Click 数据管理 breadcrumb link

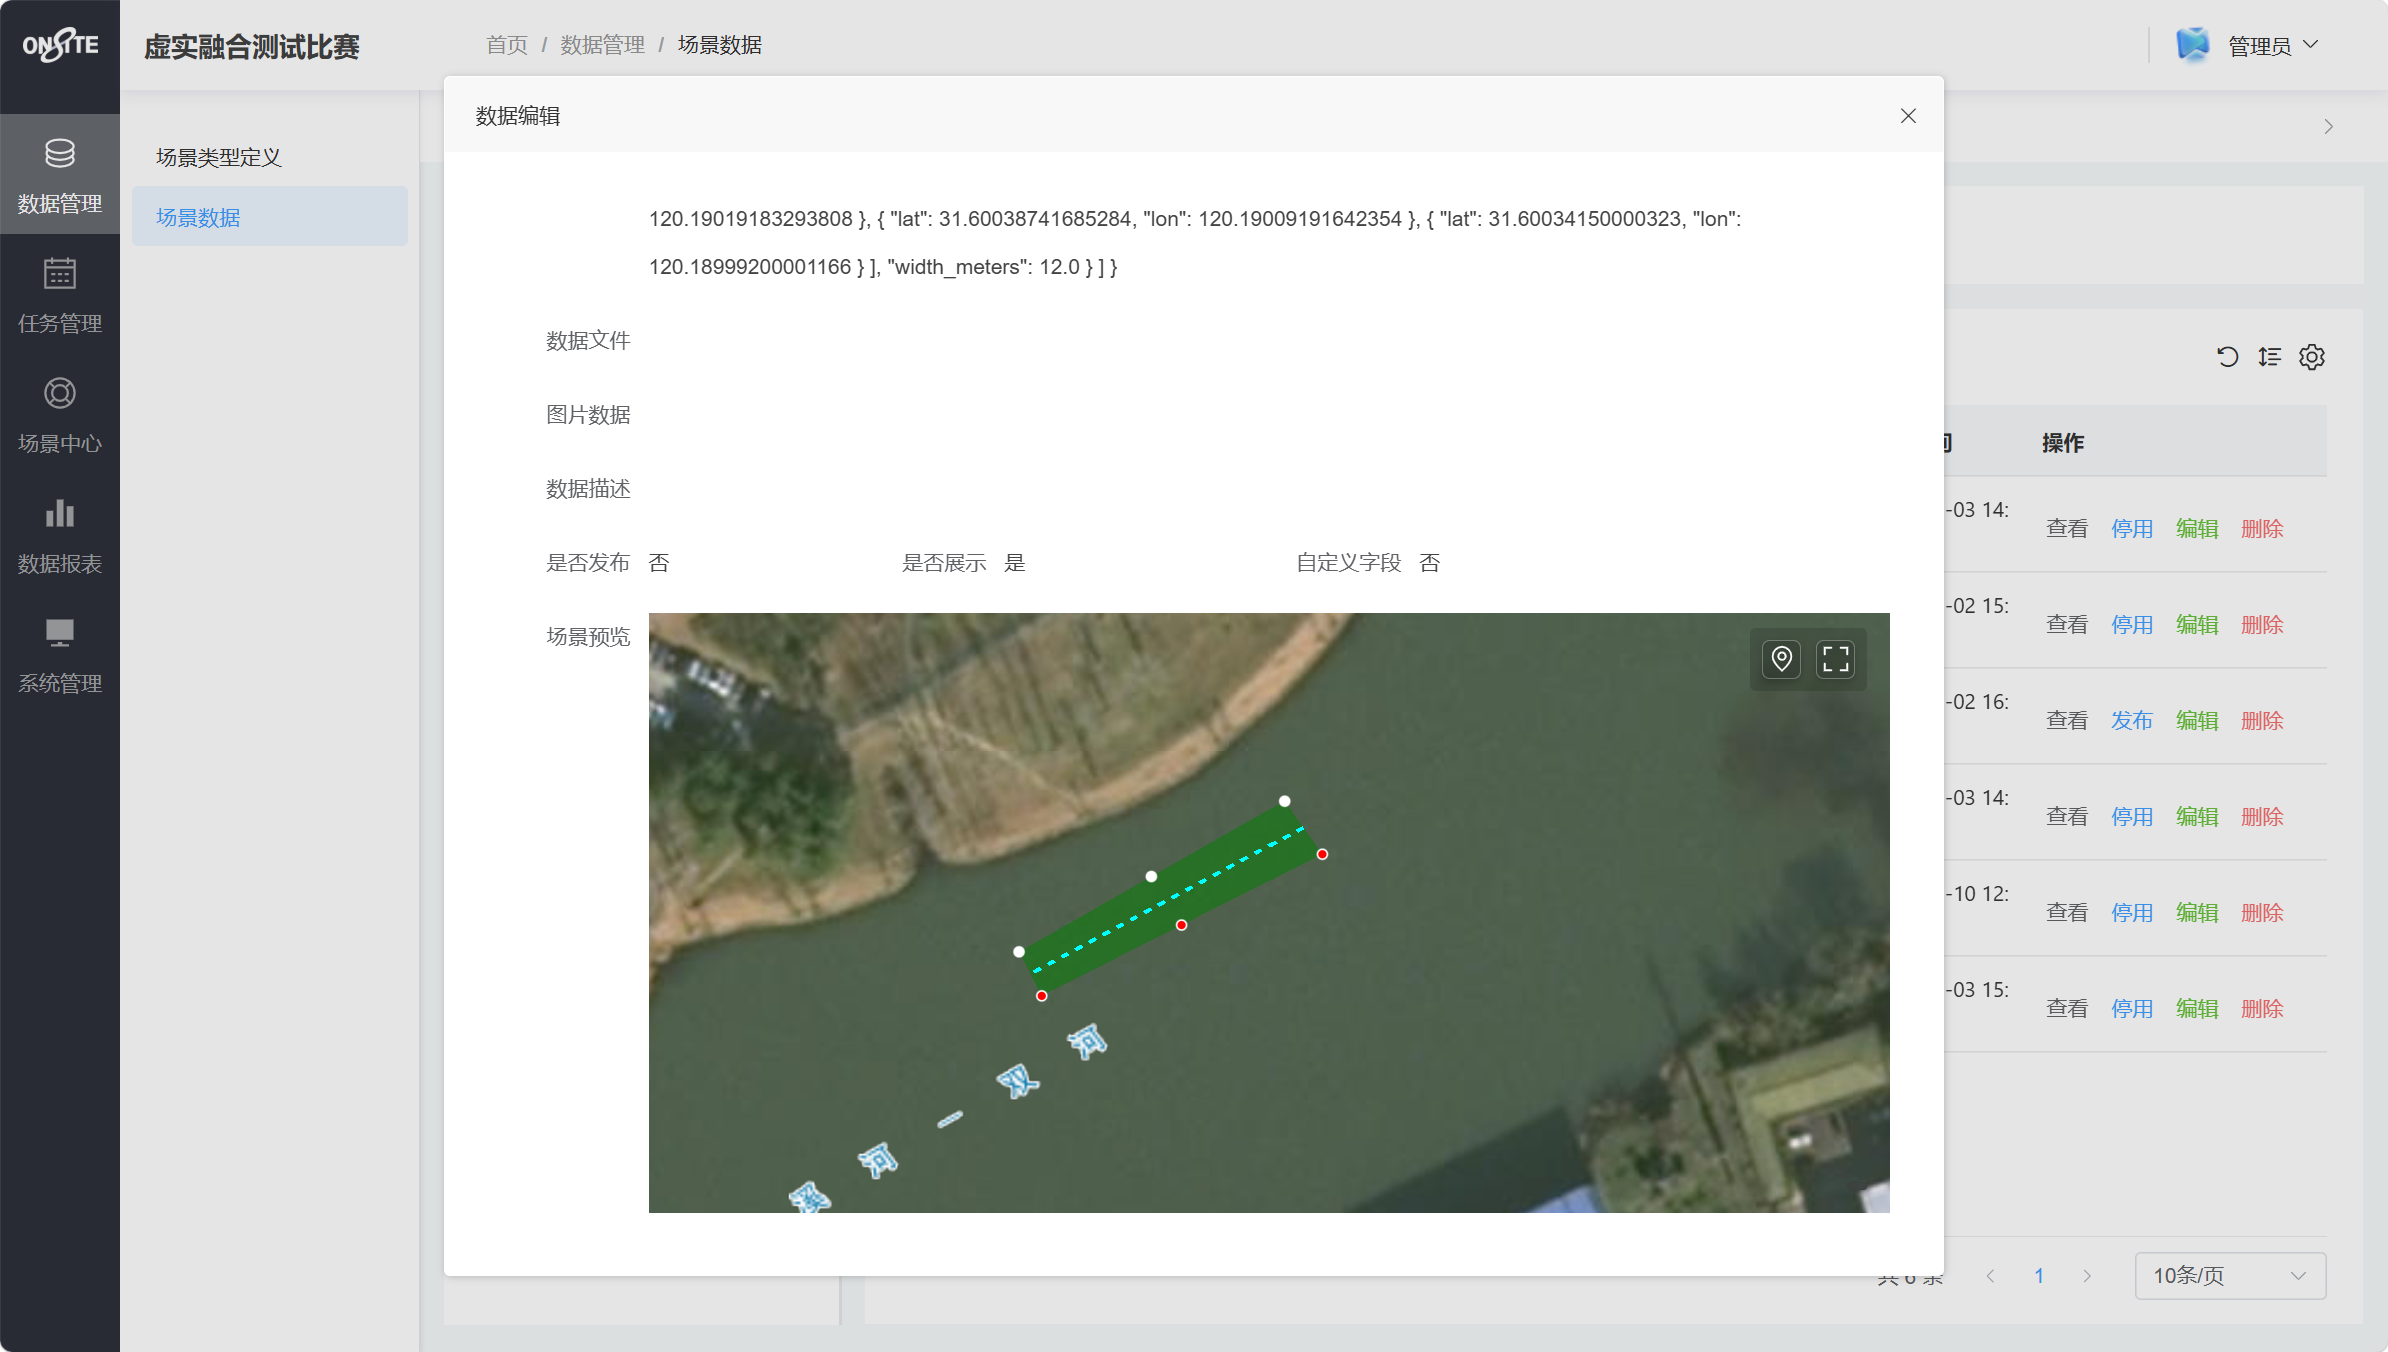point(603,45)
